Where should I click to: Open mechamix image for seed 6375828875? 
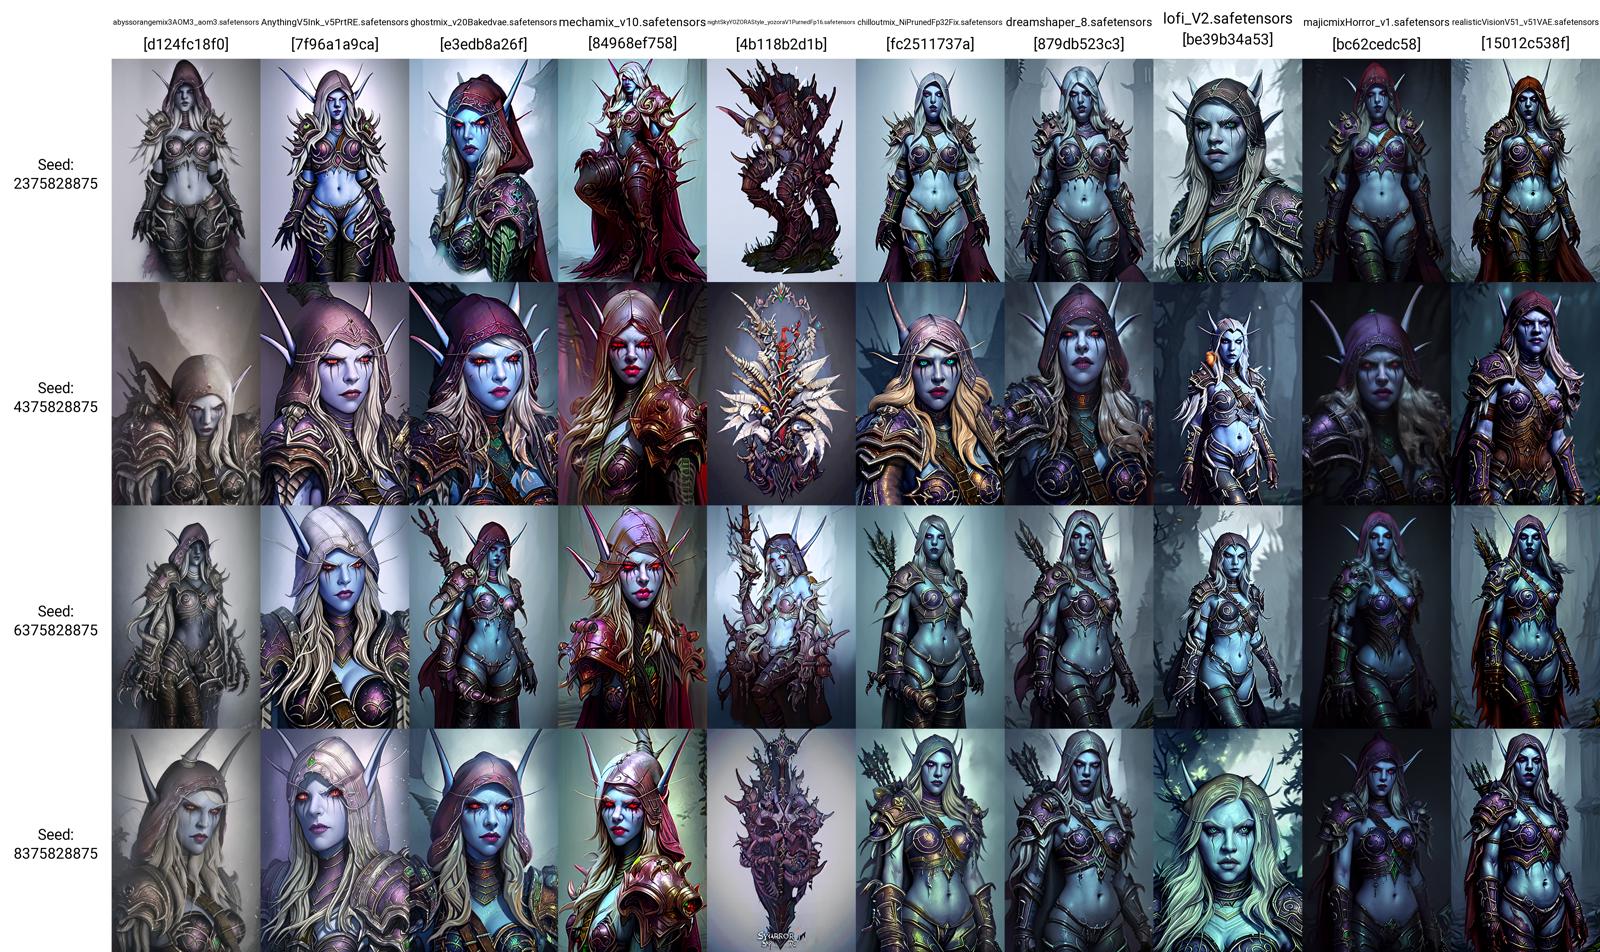coord(633,616)
